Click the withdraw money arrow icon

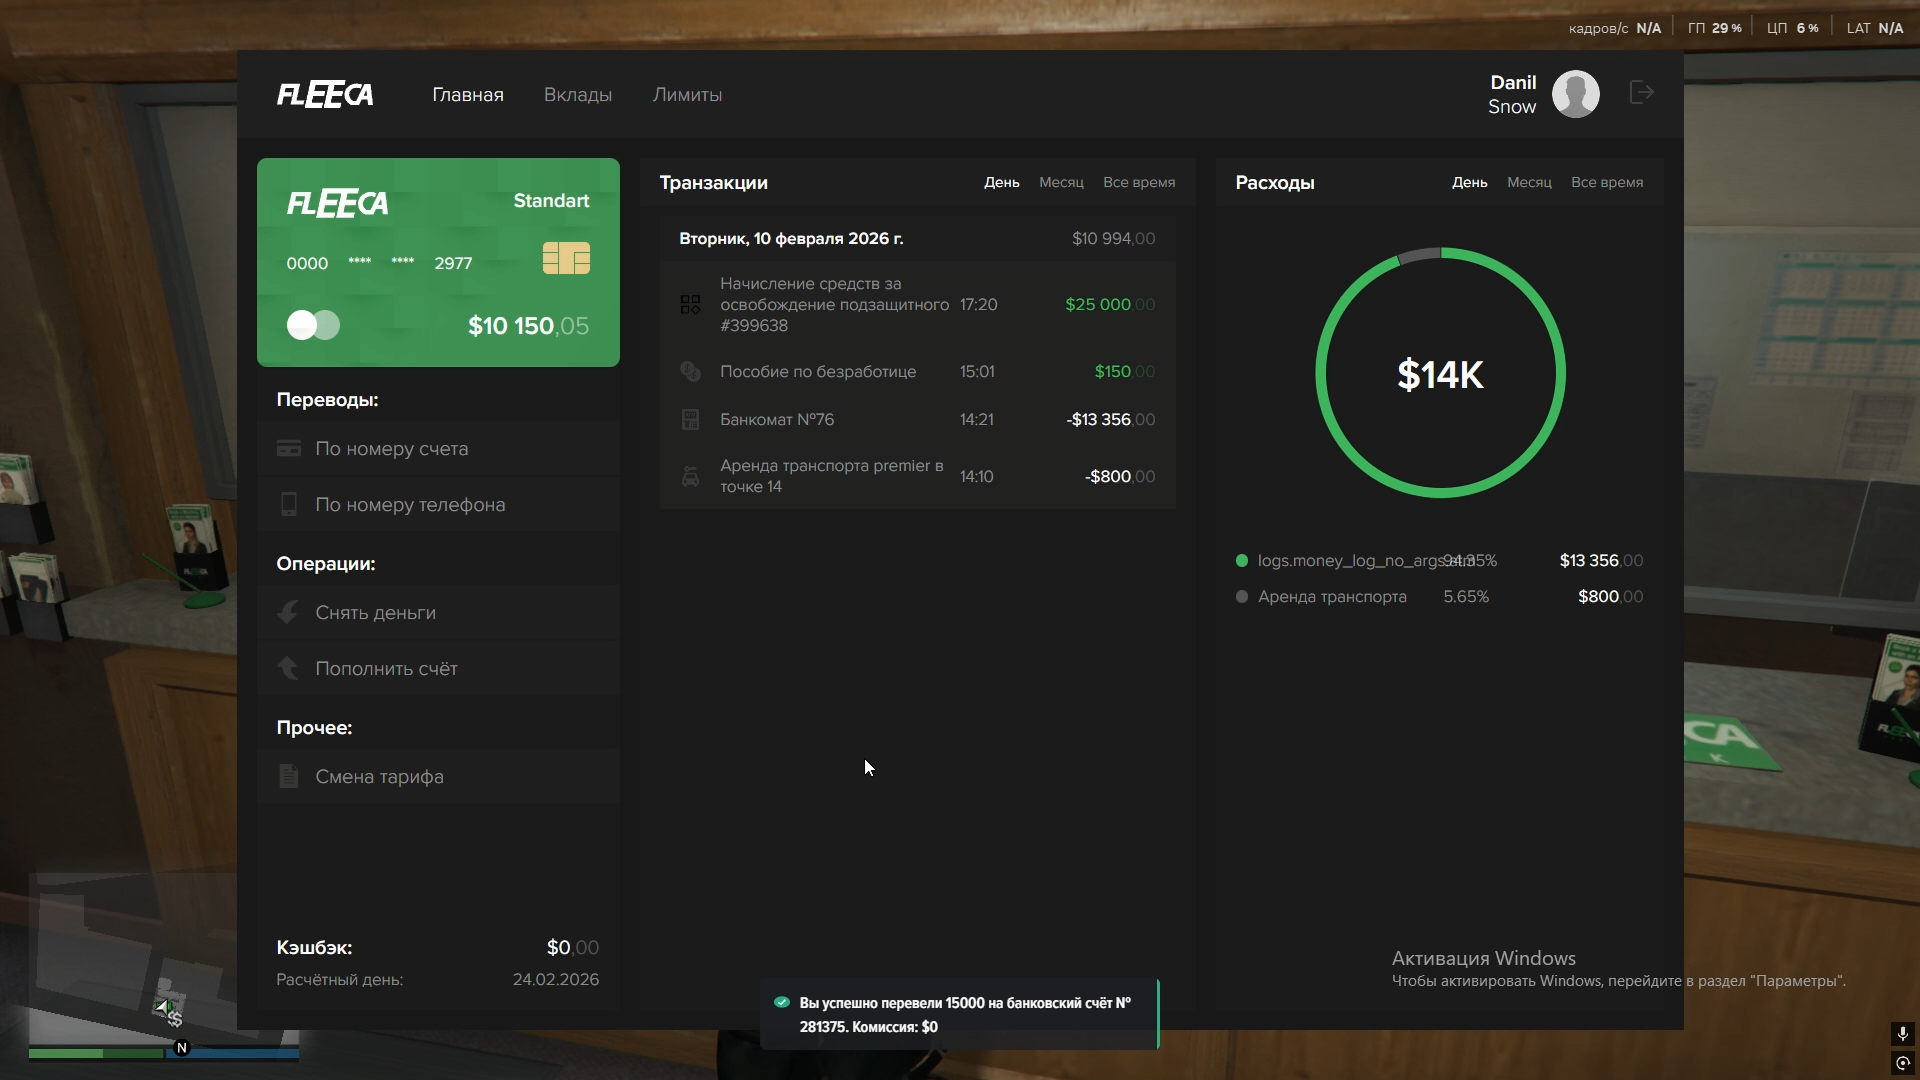288,613
